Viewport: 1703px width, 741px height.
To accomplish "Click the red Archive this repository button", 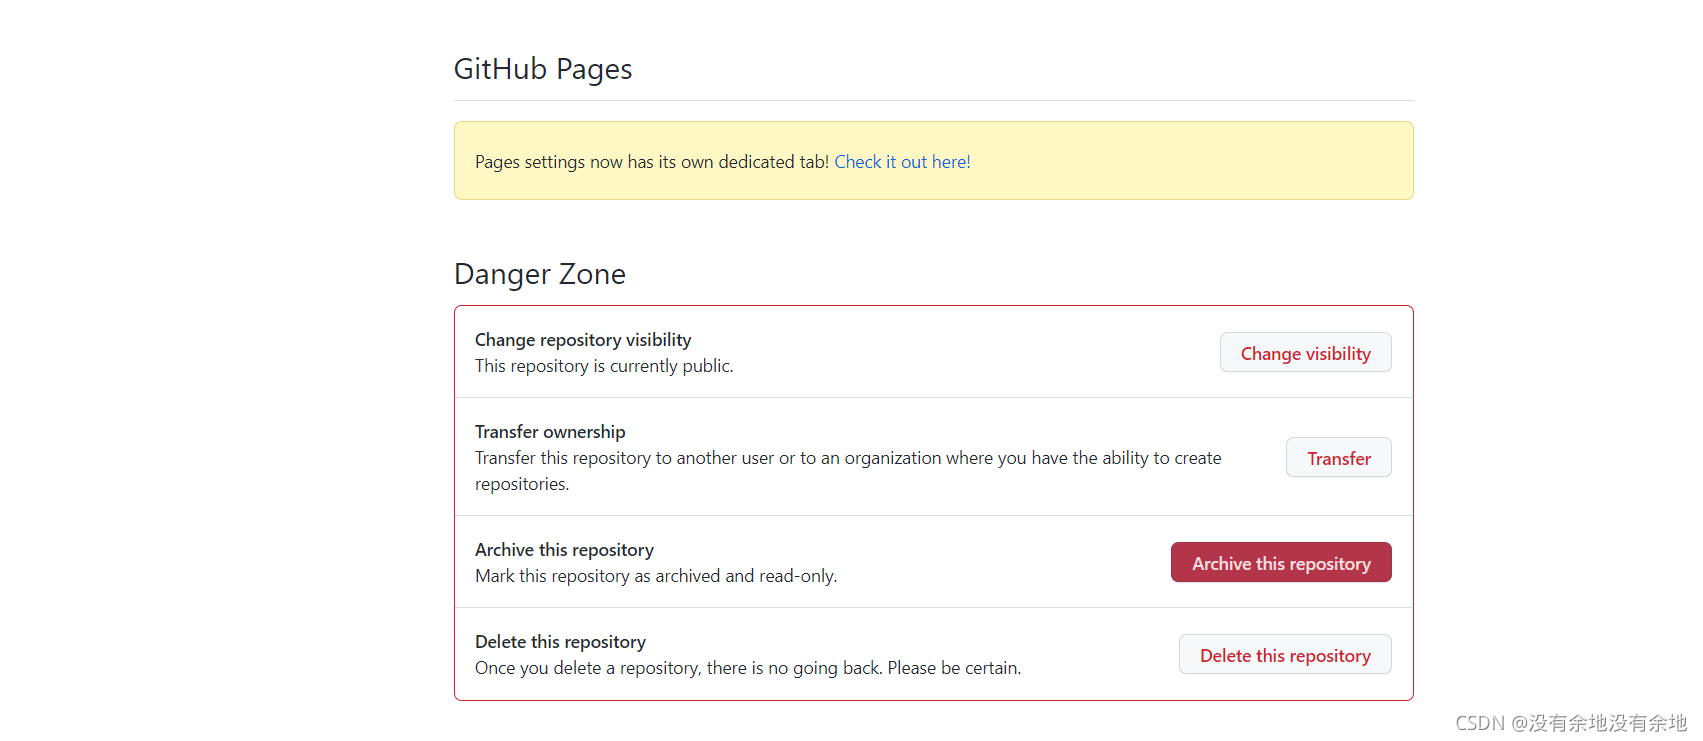I will [1281, 563].
